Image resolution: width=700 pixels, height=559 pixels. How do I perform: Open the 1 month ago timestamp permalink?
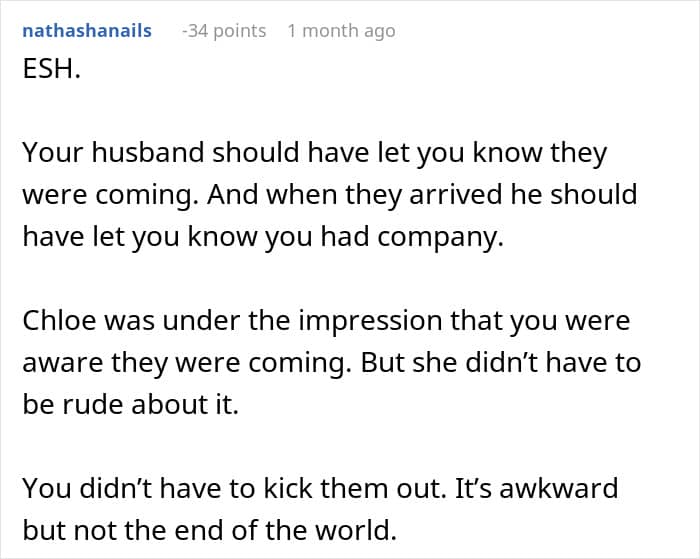(342, 31)
